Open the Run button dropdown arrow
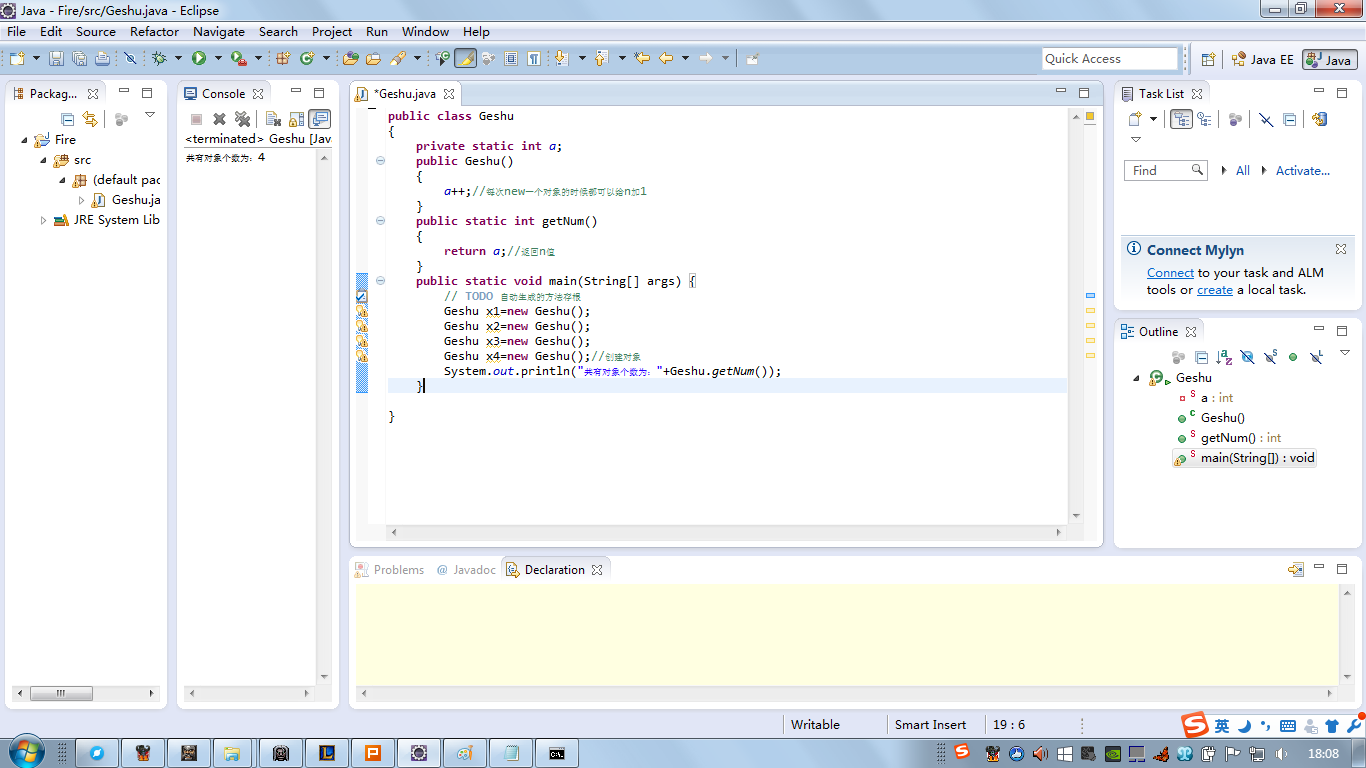 click(x=217, y=59)
